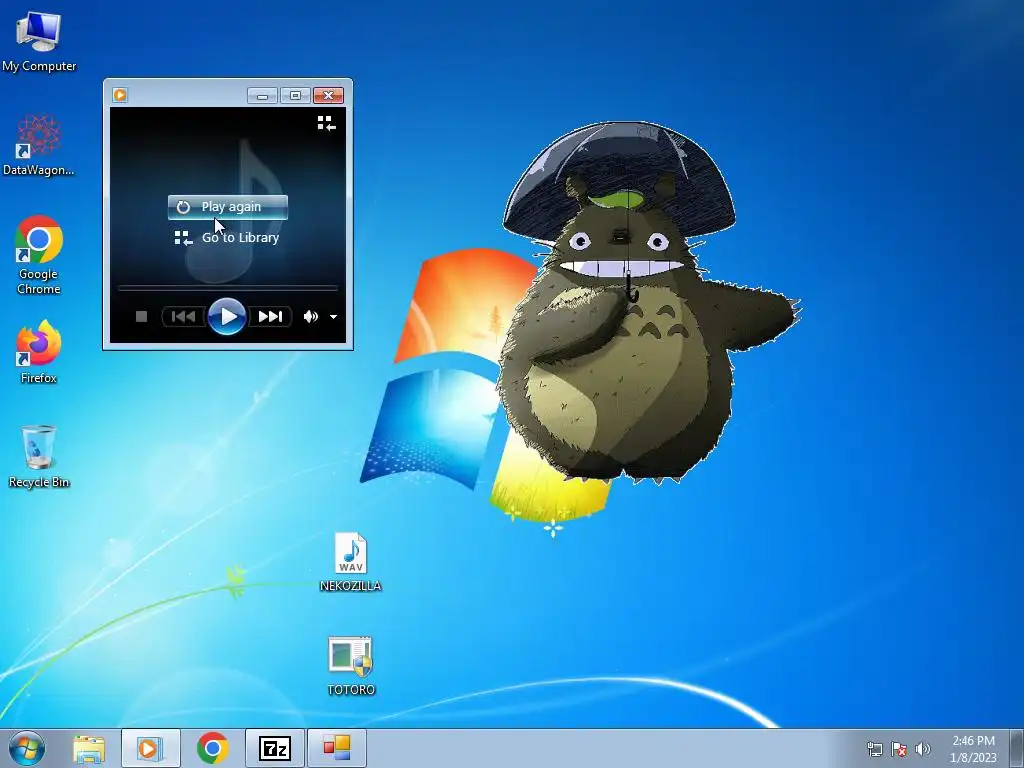Click the Media Player seek bar
The height and width of the screenshot is (768, 1024).
click(x=227, y=287)
